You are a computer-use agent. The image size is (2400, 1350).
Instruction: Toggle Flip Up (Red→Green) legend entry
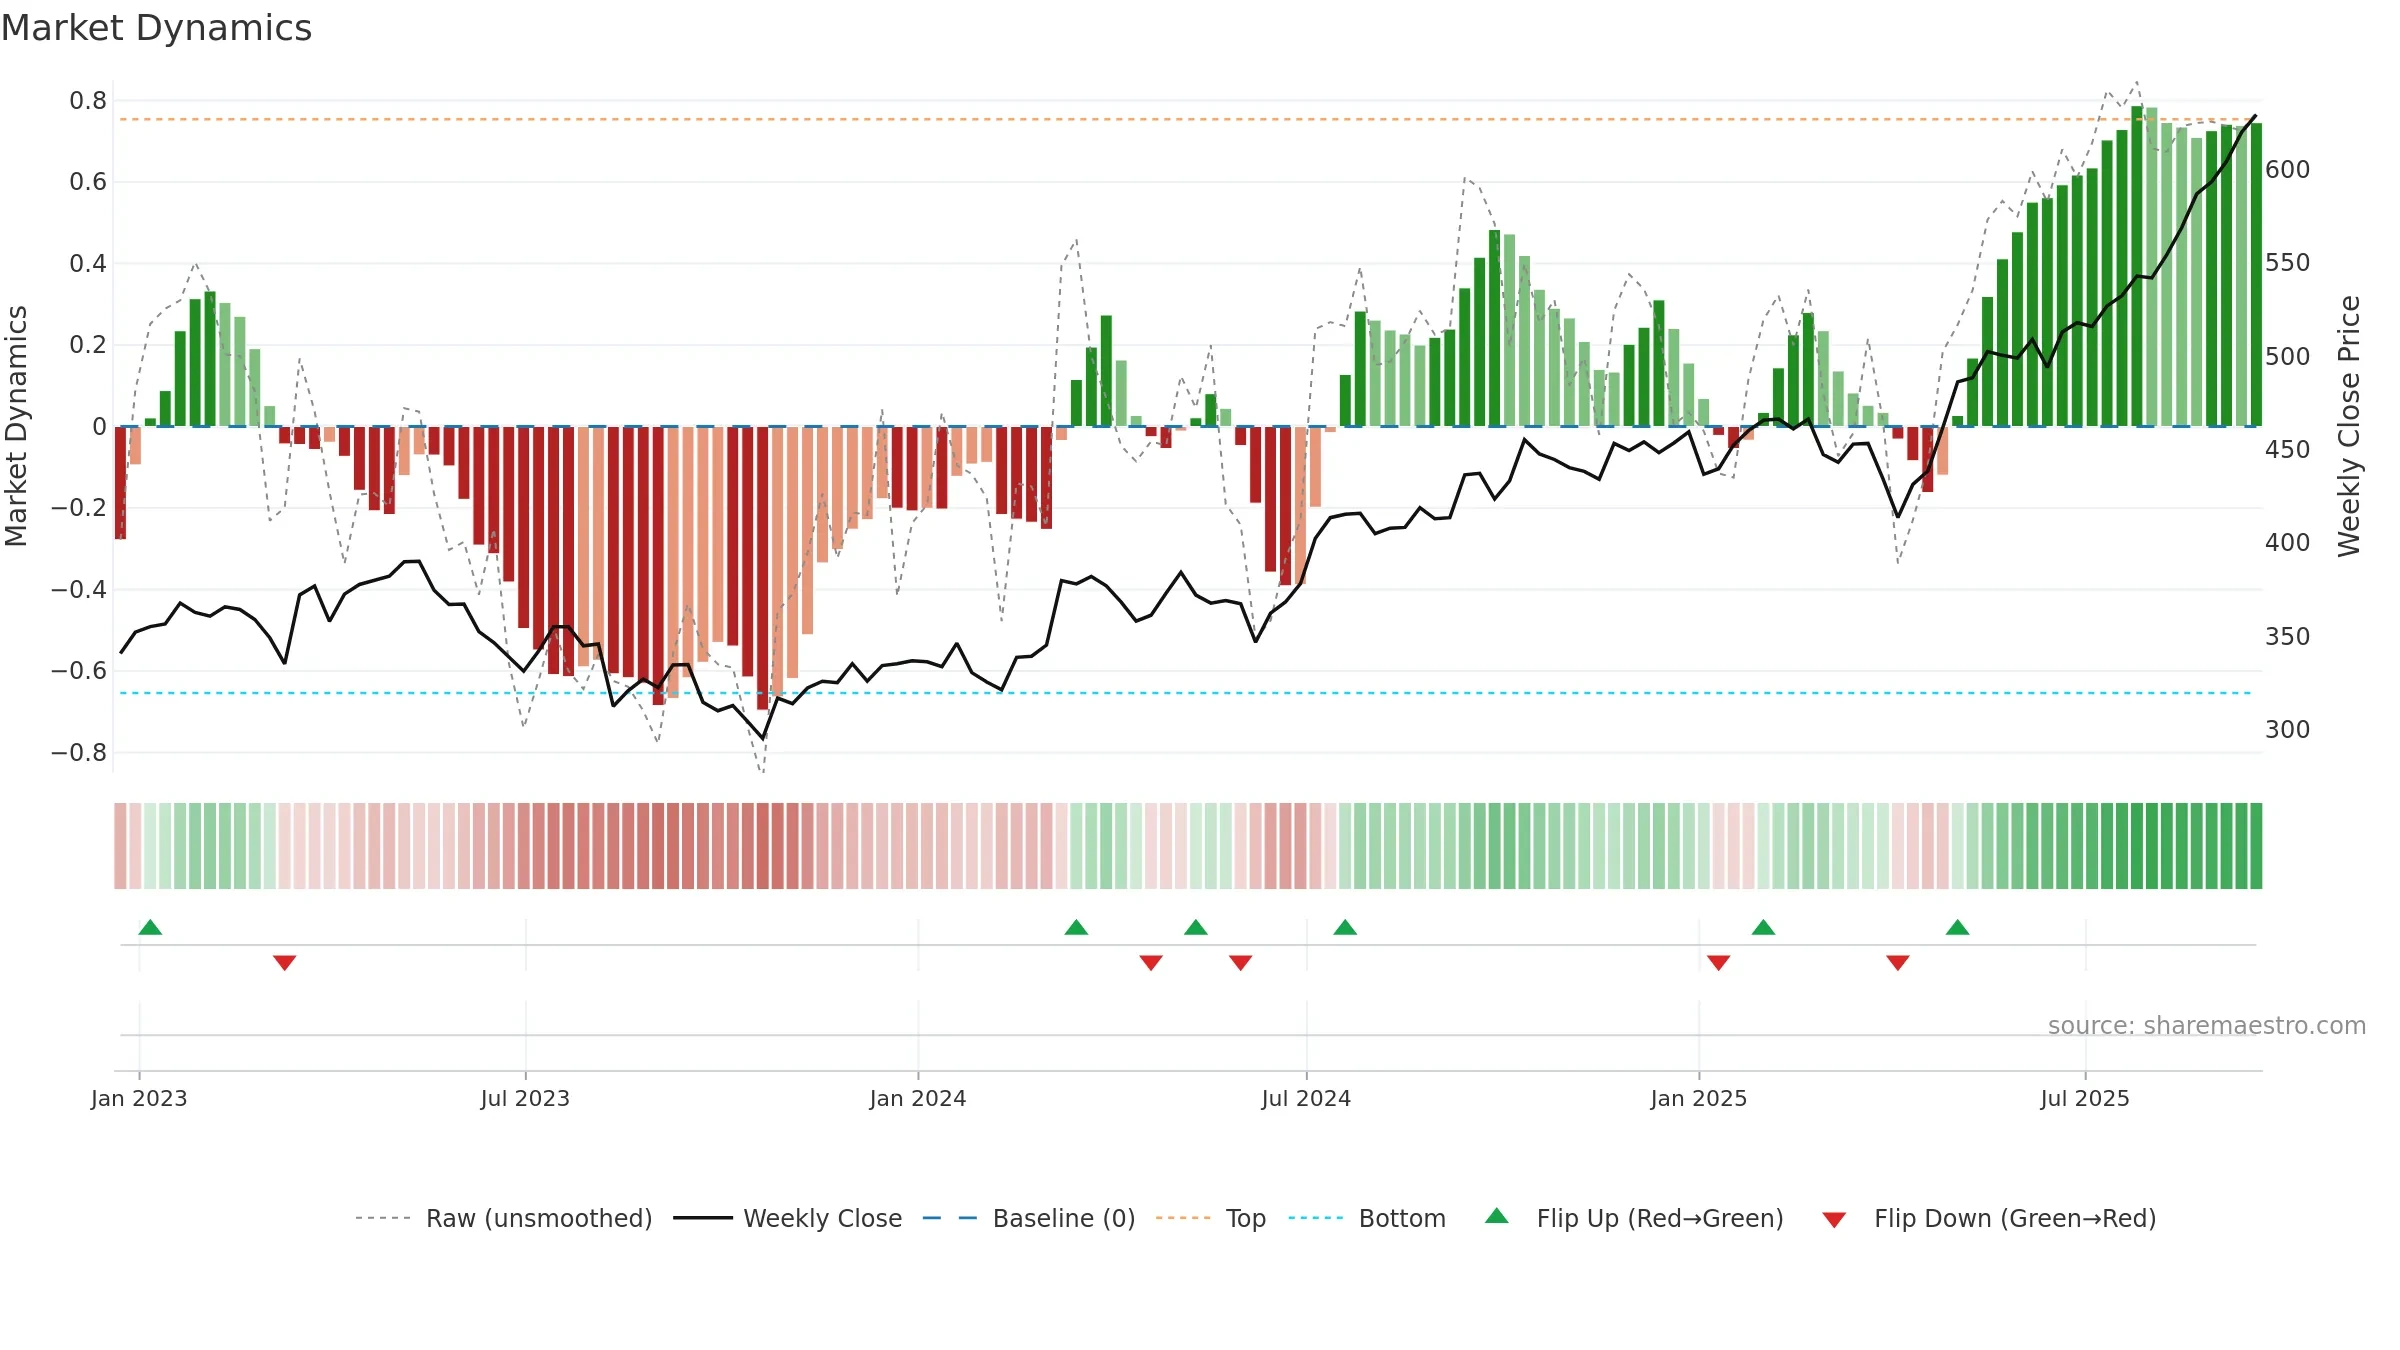[1634, 1218]
